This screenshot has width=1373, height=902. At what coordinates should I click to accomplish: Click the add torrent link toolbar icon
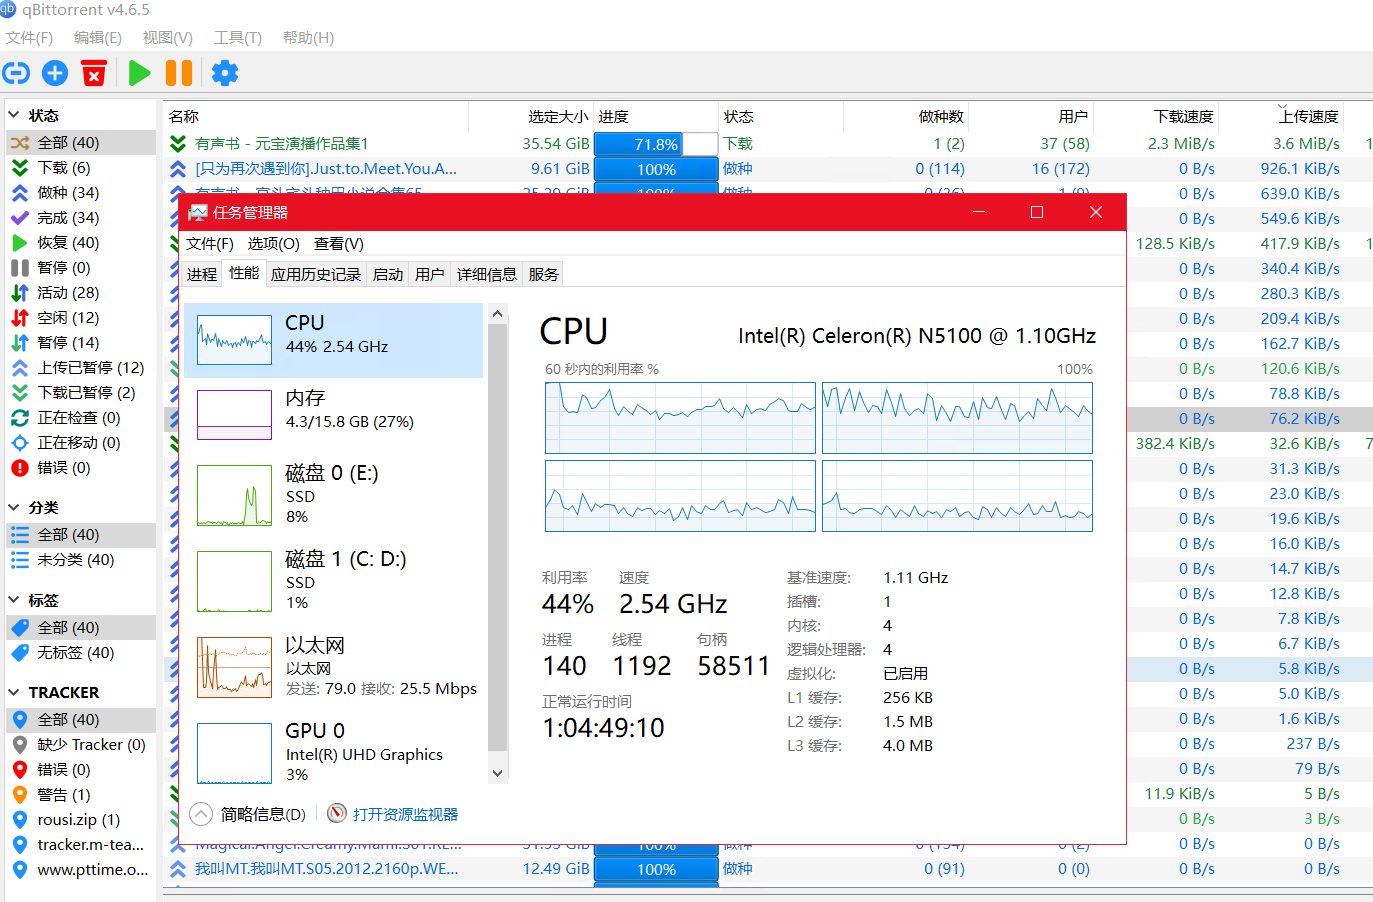16,73
